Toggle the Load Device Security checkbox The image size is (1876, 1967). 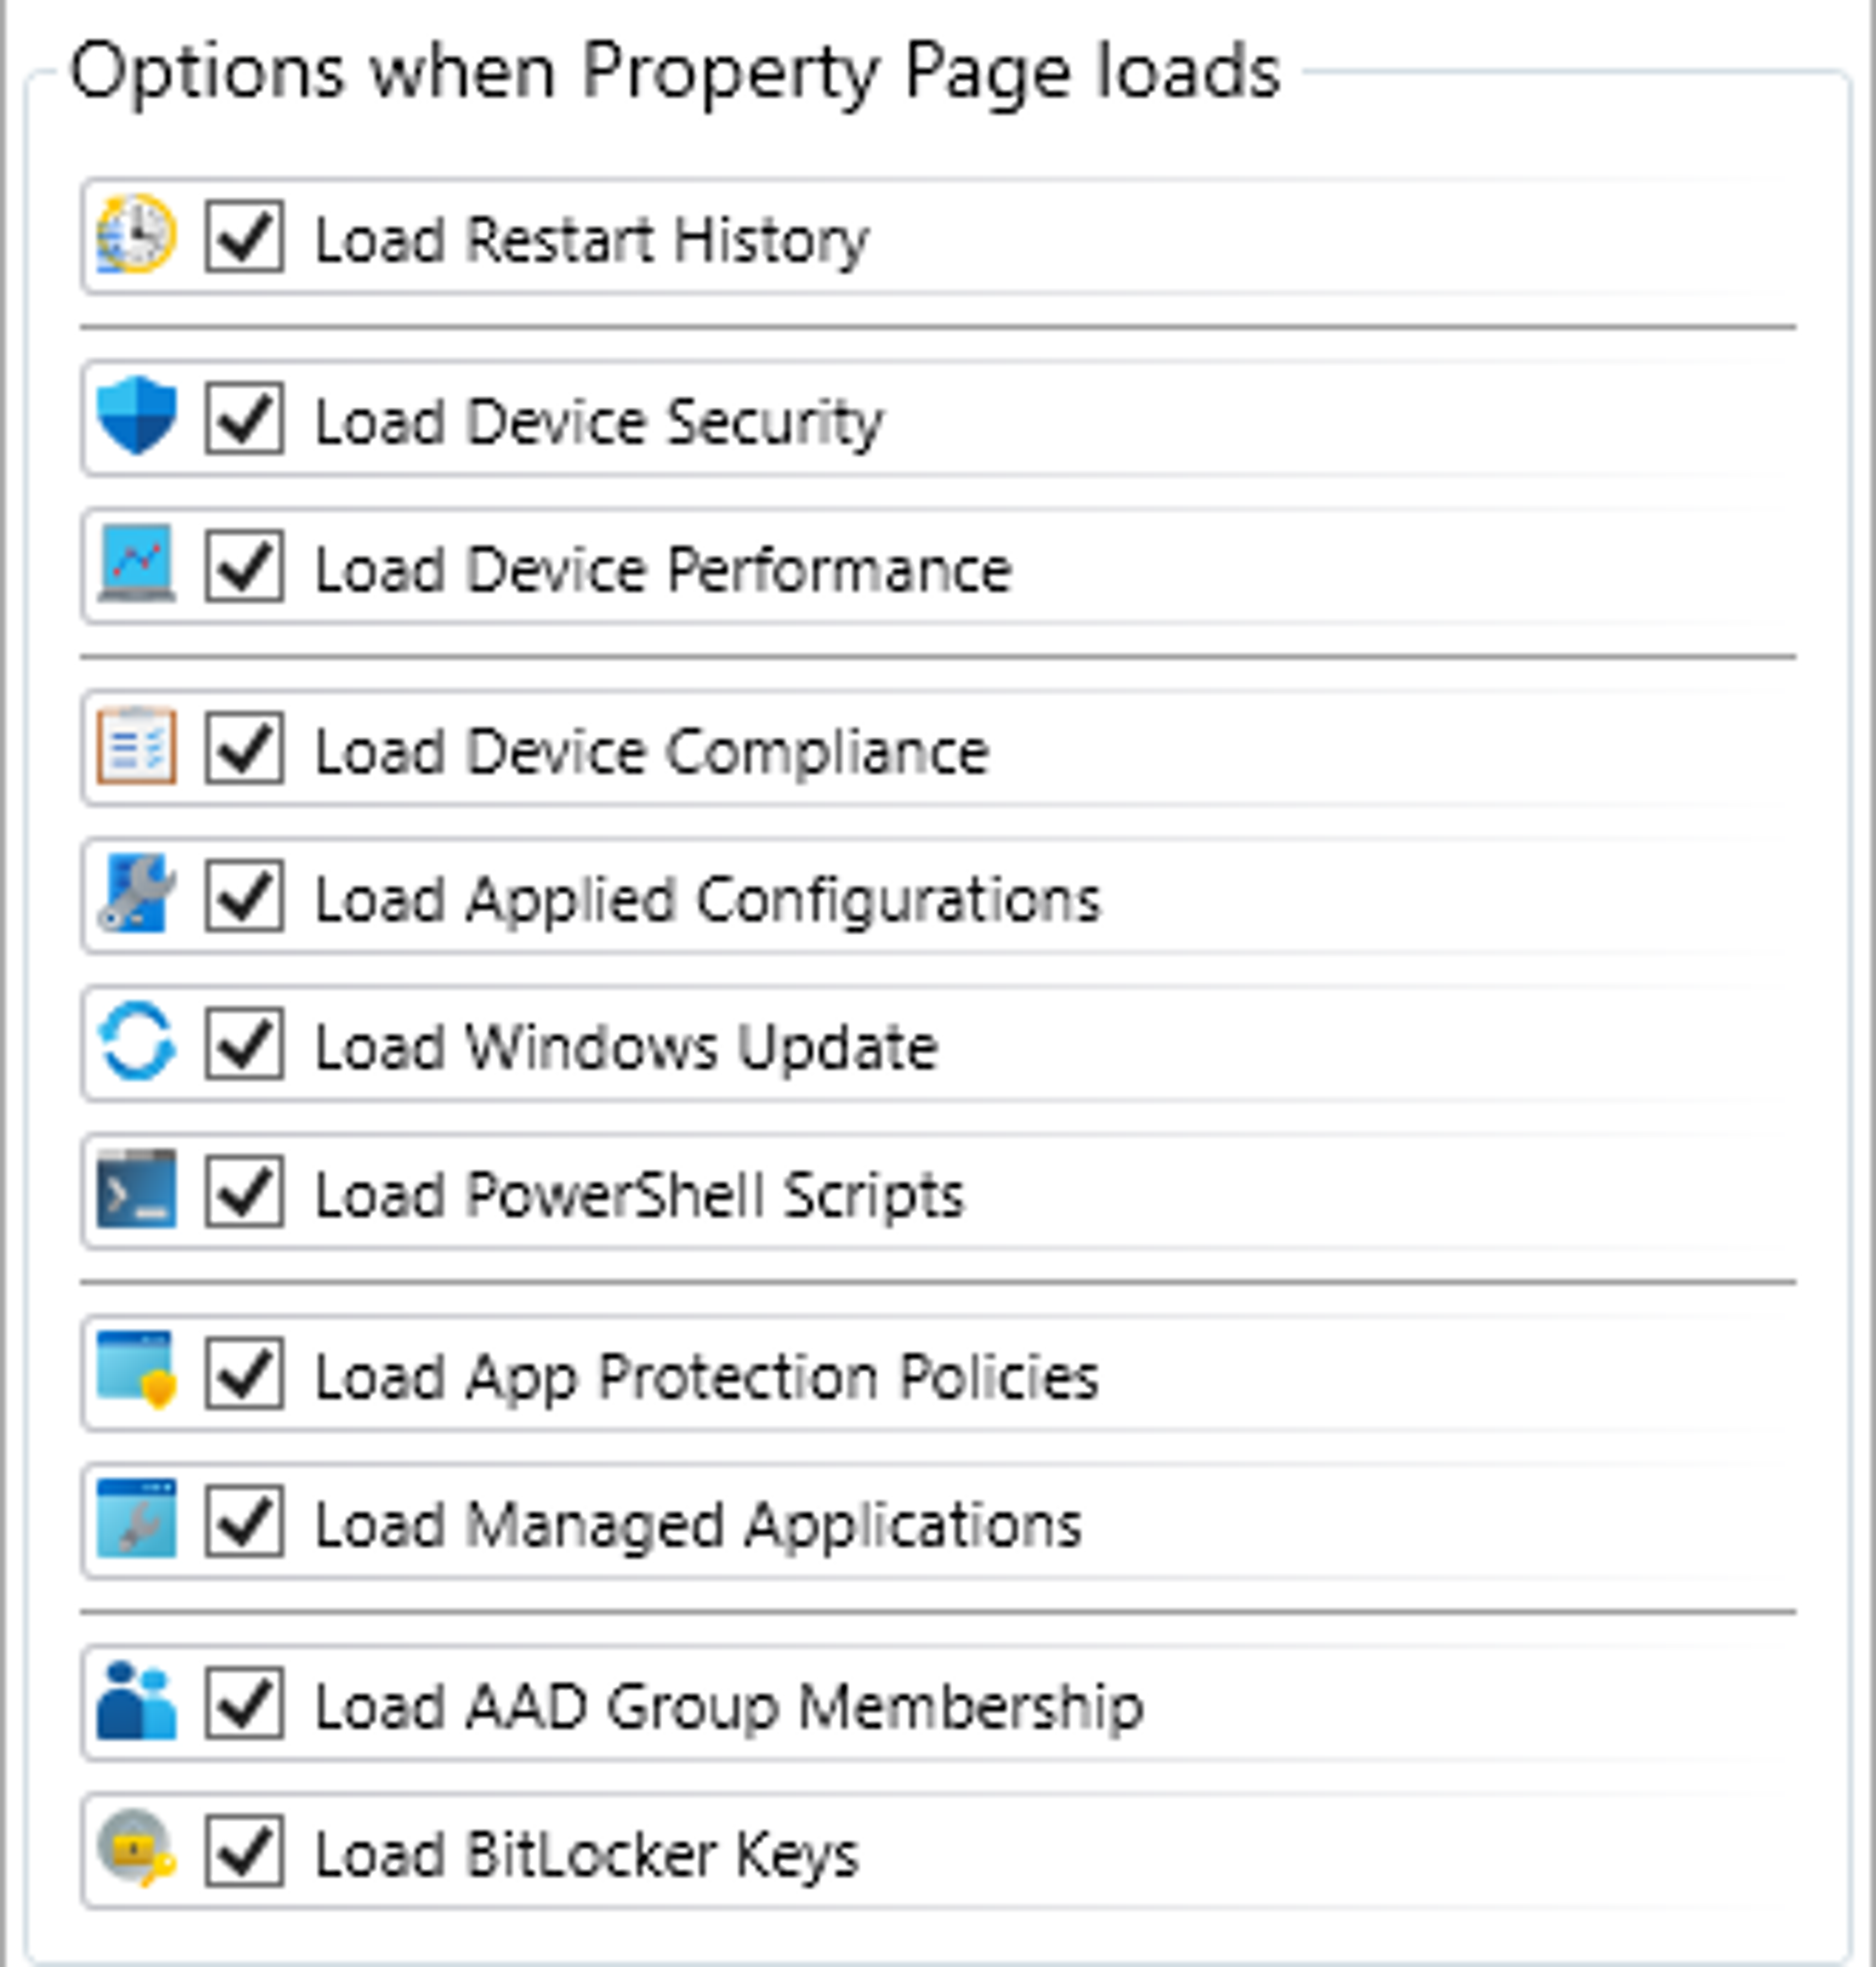pos(244,418)
